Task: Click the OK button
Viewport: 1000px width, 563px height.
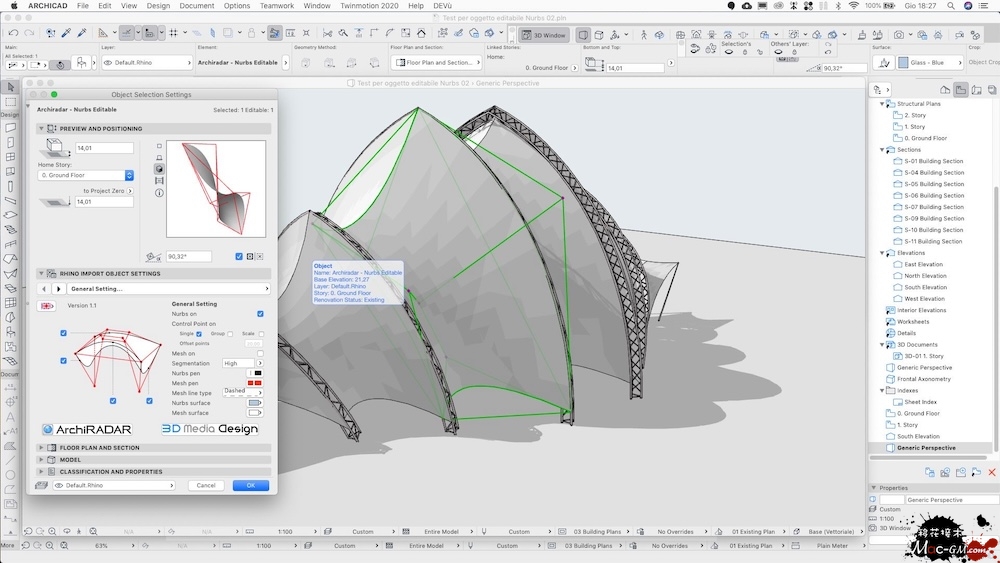Action: pos(251,485)
